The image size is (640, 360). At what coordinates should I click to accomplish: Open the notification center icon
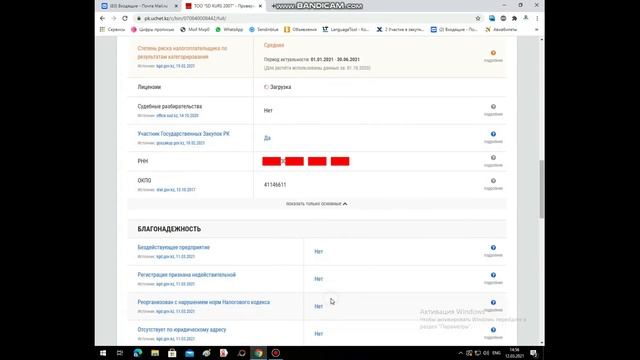tap(533, 353)
